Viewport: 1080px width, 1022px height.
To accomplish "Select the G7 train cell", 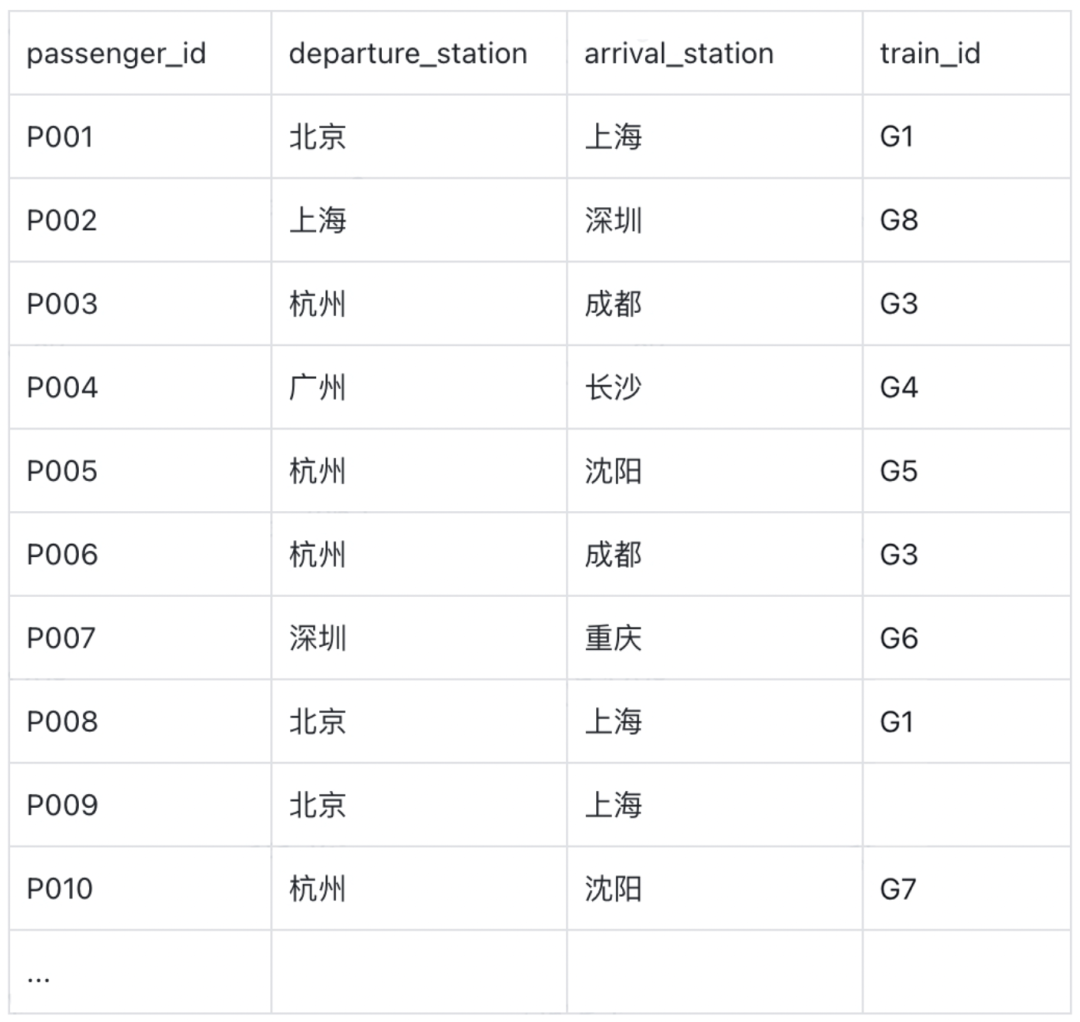I will point(898,889).
